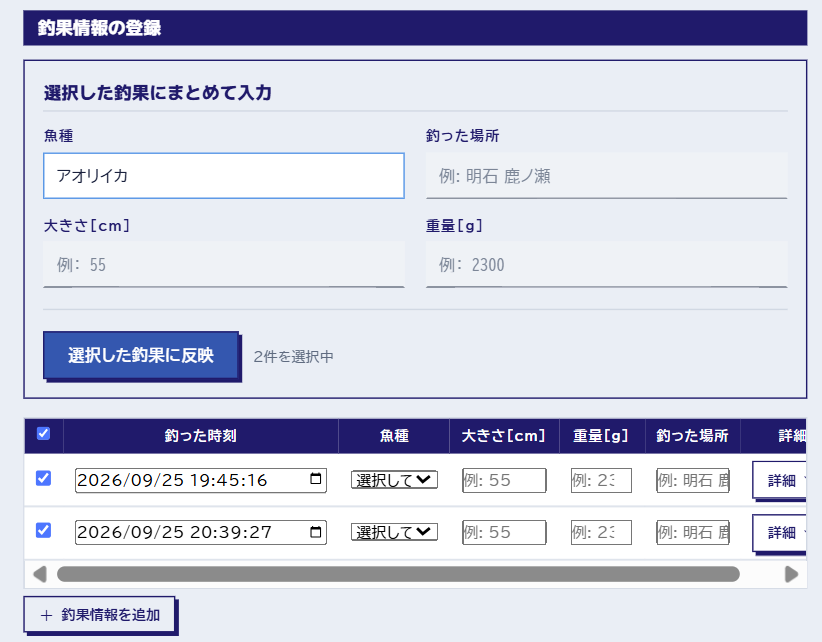Click the 大きさ field in 20:39:27 row
Screen dimensions: 822x642
tap(504, 532)
